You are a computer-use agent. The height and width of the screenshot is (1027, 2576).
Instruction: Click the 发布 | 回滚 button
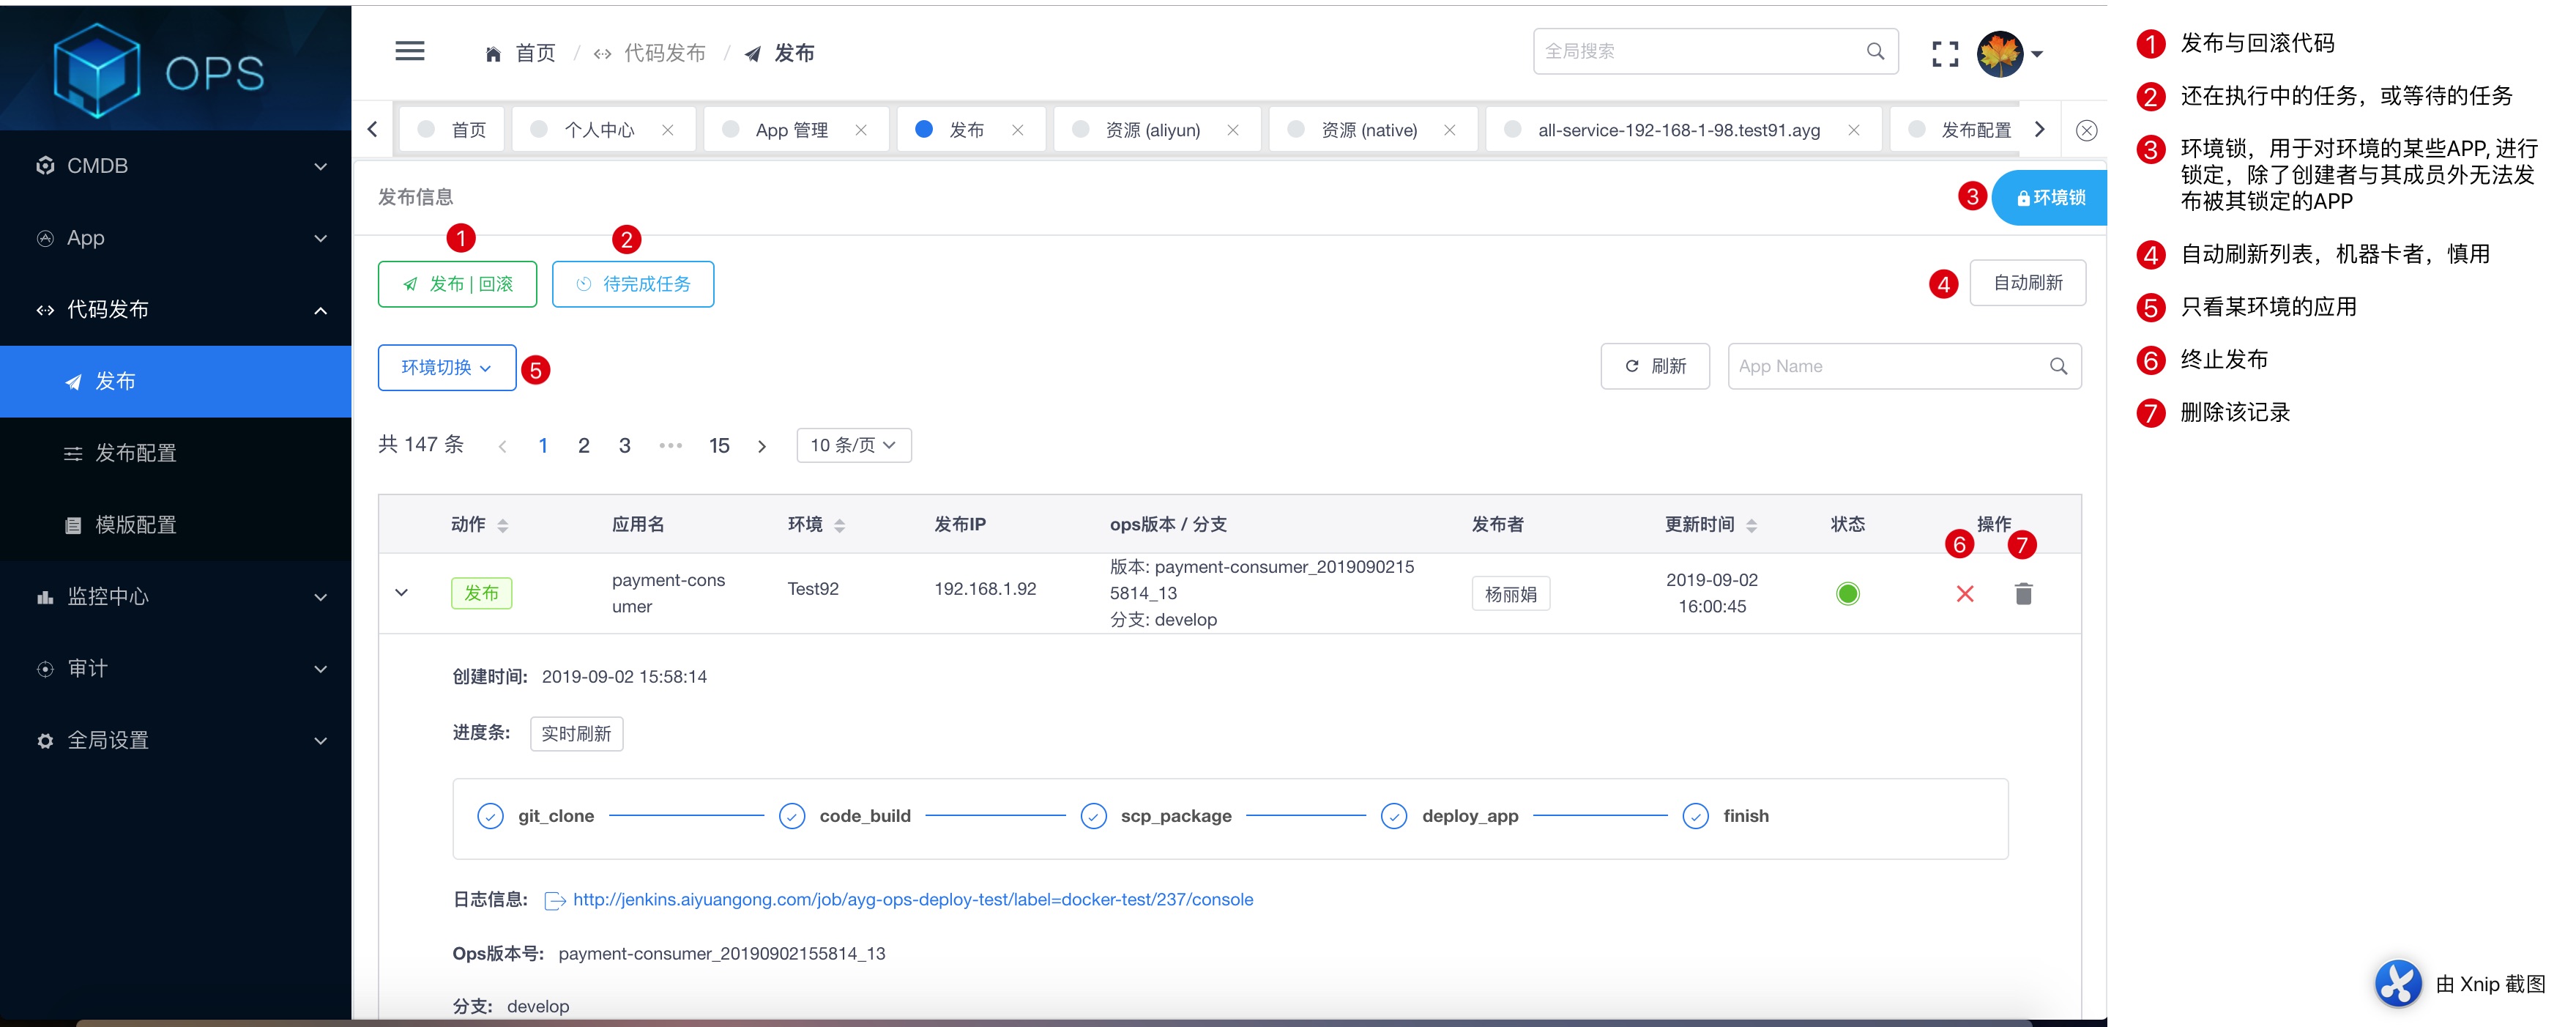pos(458,284)
